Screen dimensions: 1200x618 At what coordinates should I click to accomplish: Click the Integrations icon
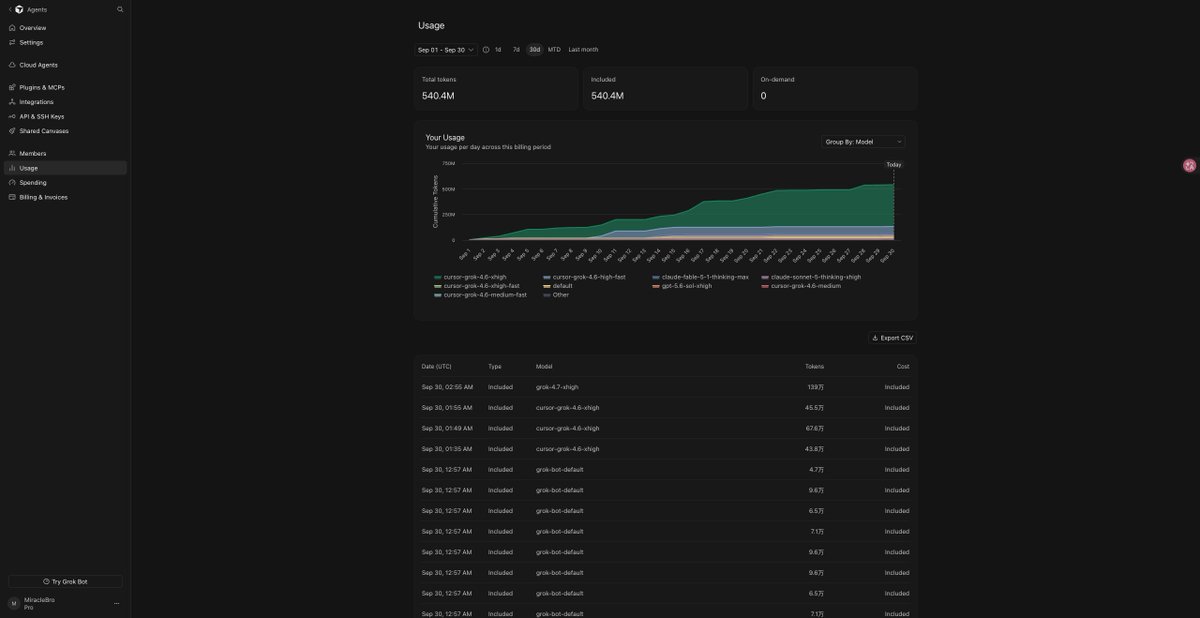point(12,102)
